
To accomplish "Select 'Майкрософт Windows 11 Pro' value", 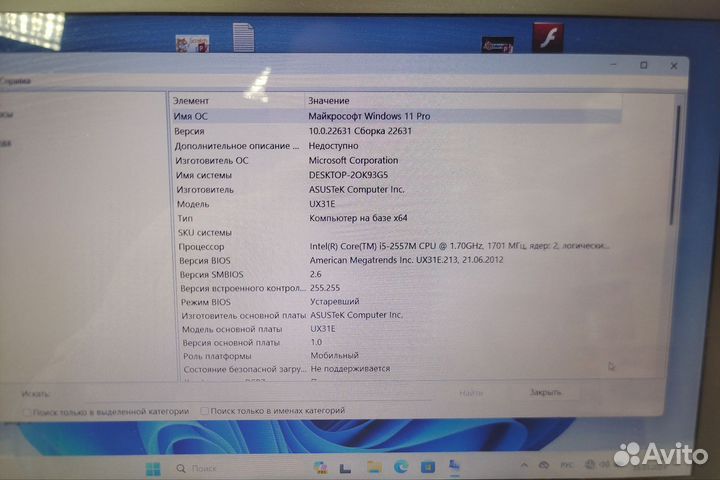I will [x=369, y=116].
